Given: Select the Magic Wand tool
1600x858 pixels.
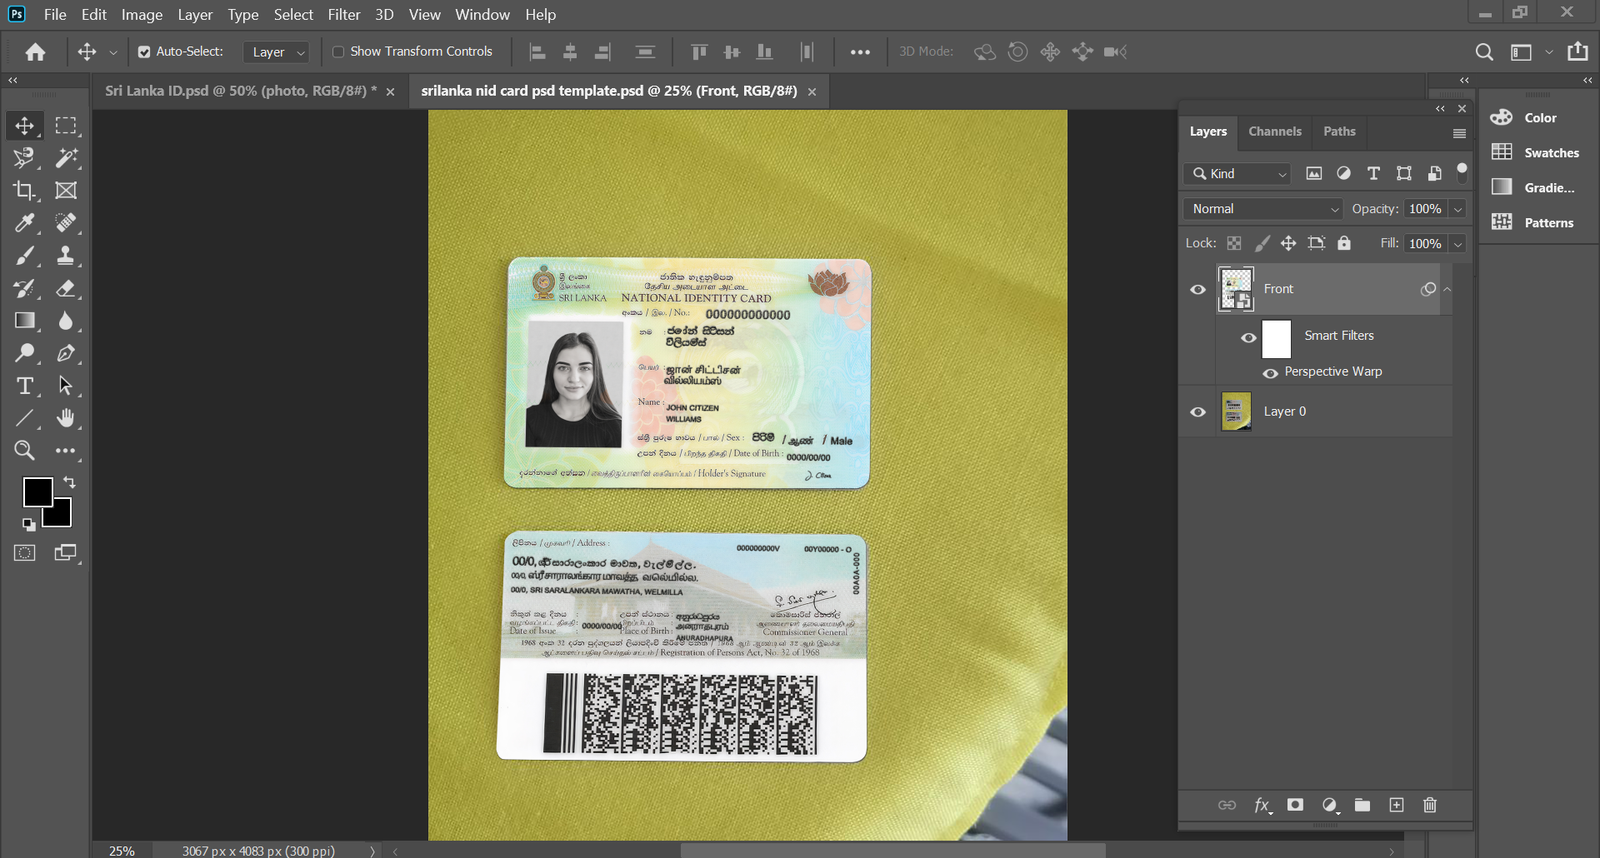Looking at the screenshot, I should coord(66,158).
